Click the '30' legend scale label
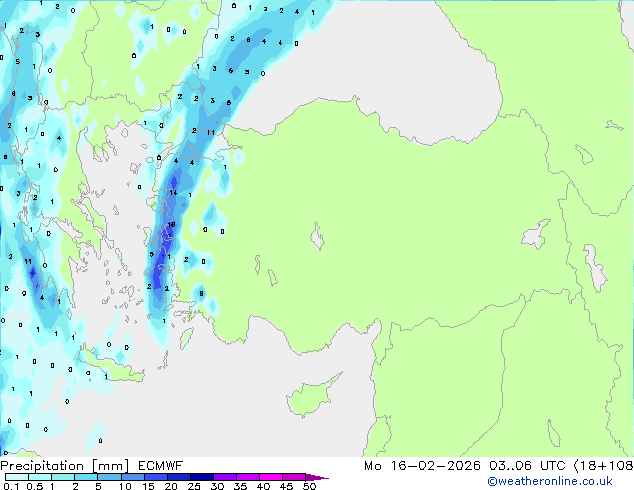 click(x=218, y=486)
